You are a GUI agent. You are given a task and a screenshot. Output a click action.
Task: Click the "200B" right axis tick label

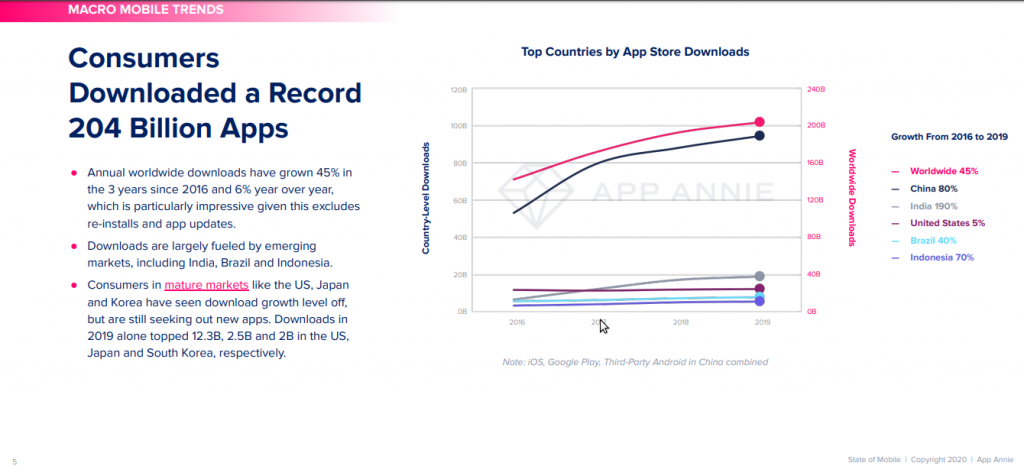point(817,125)
